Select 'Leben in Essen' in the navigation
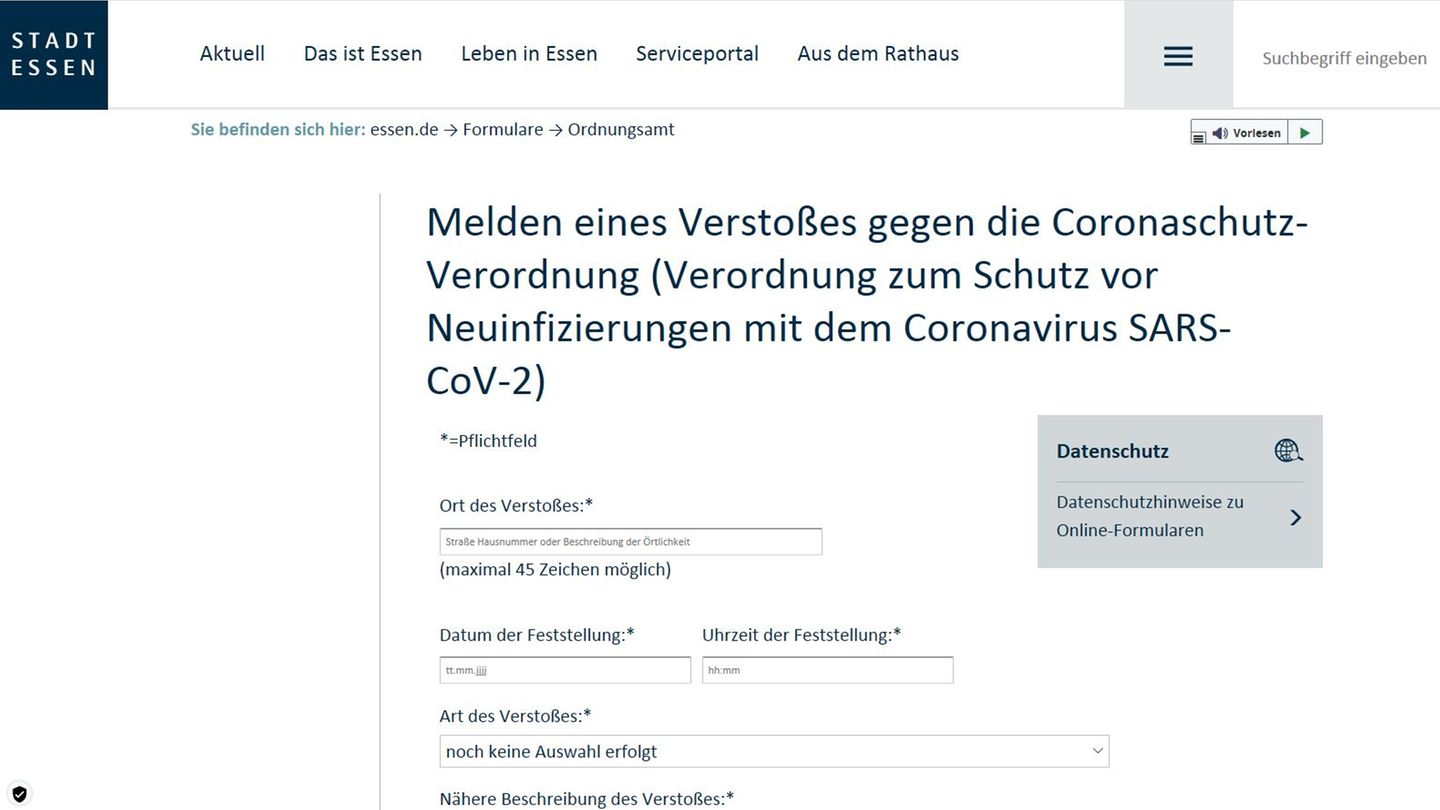The image size is (1440, 810). [529, 54]
